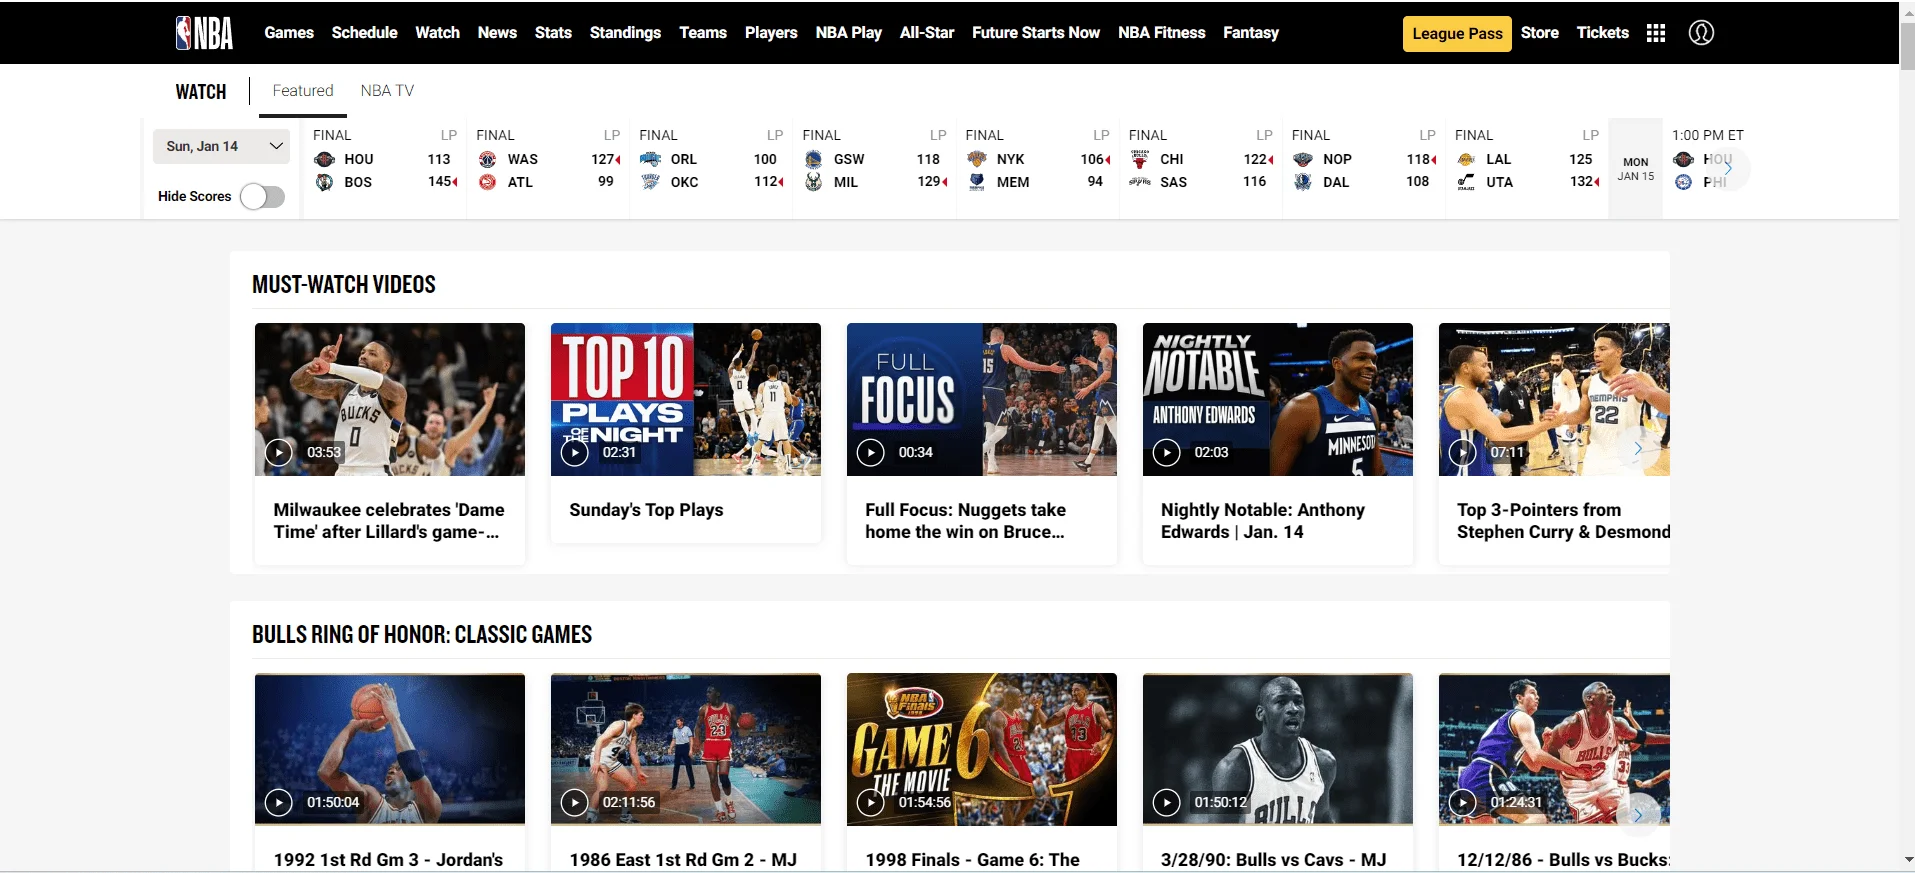This screenshot has height=873, width=1915.
Task: Open the Watch menu item
Action: (x=438, y=32)
